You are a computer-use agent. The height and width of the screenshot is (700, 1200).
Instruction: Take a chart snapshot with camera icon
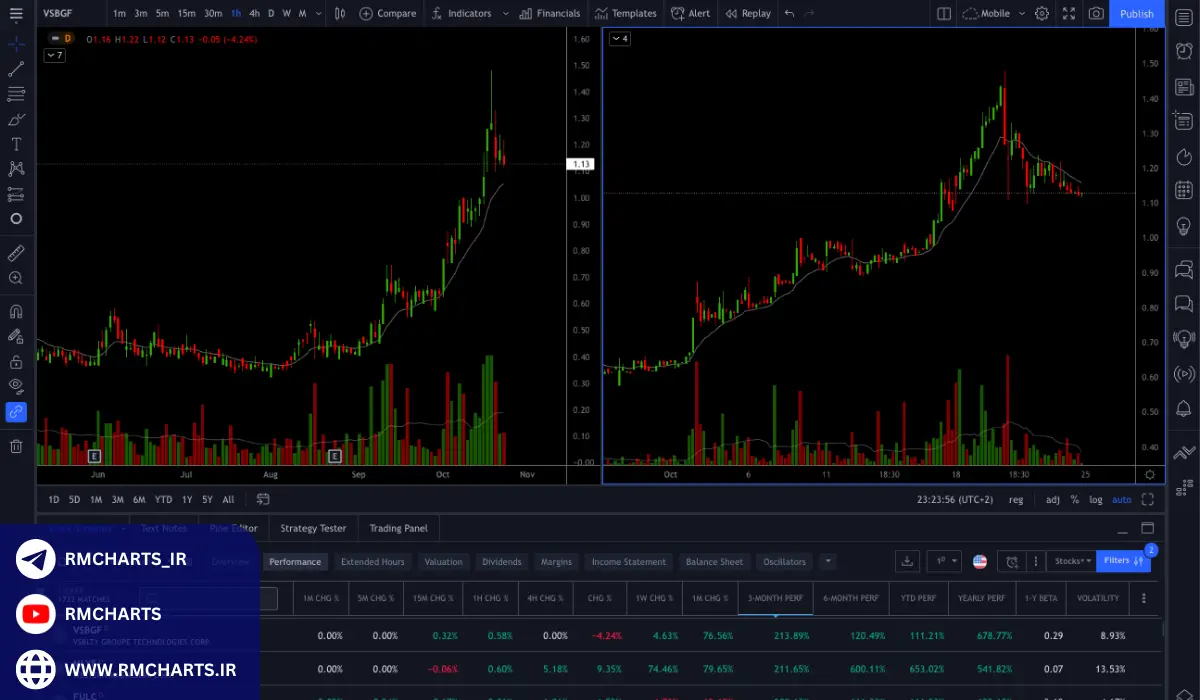[1096, 13]
